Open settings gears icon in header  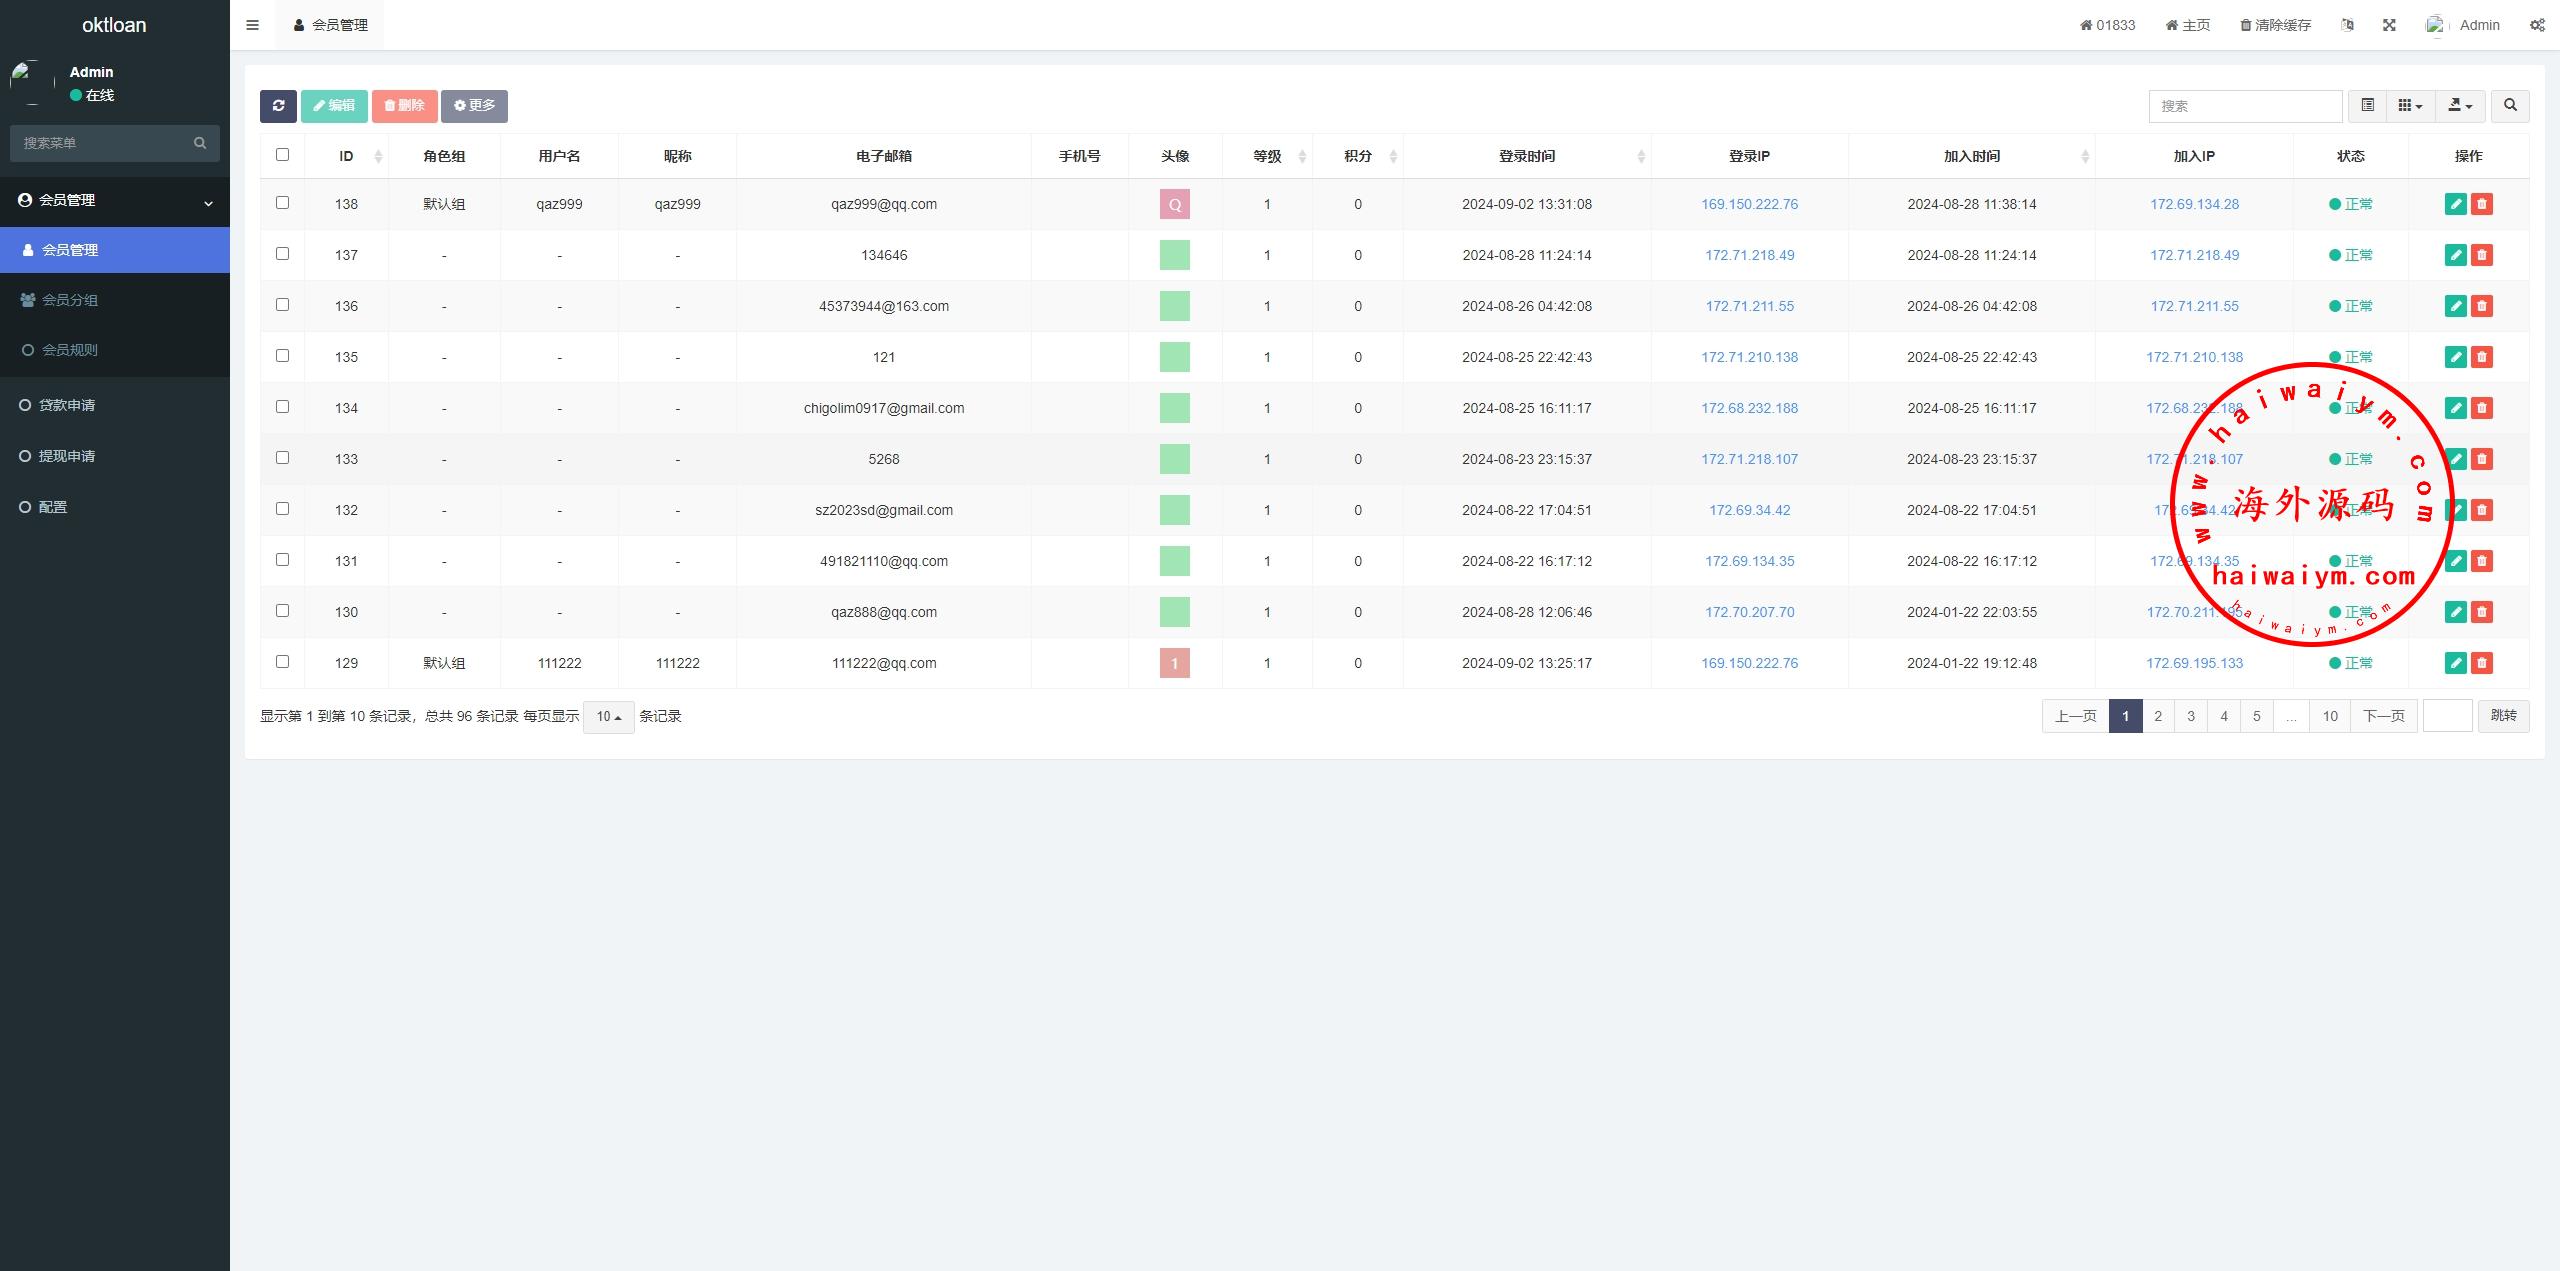pyautogui.click(x=2537, y=25)
